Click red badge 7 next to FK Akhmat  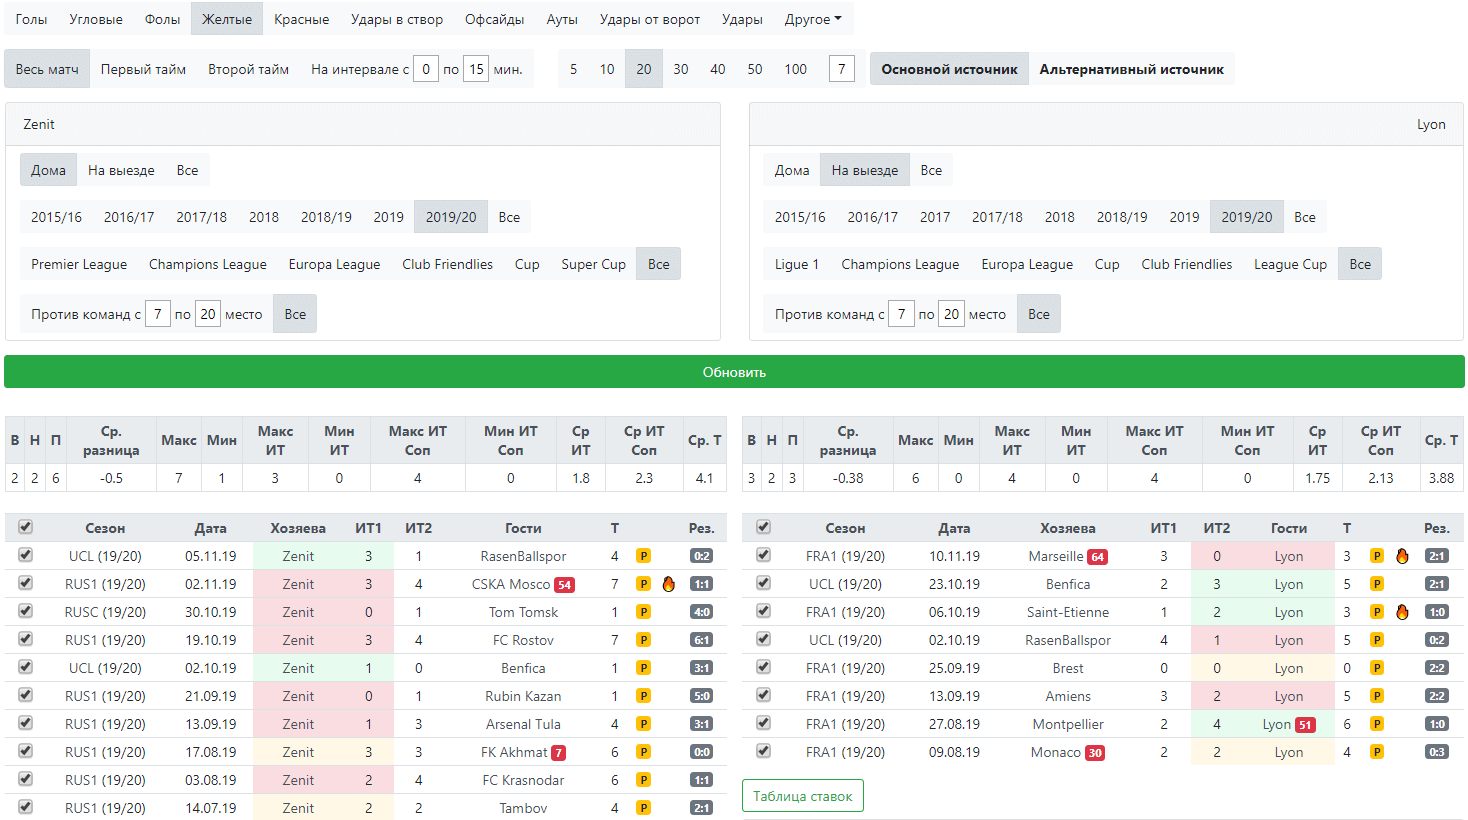tap(559, 753)
